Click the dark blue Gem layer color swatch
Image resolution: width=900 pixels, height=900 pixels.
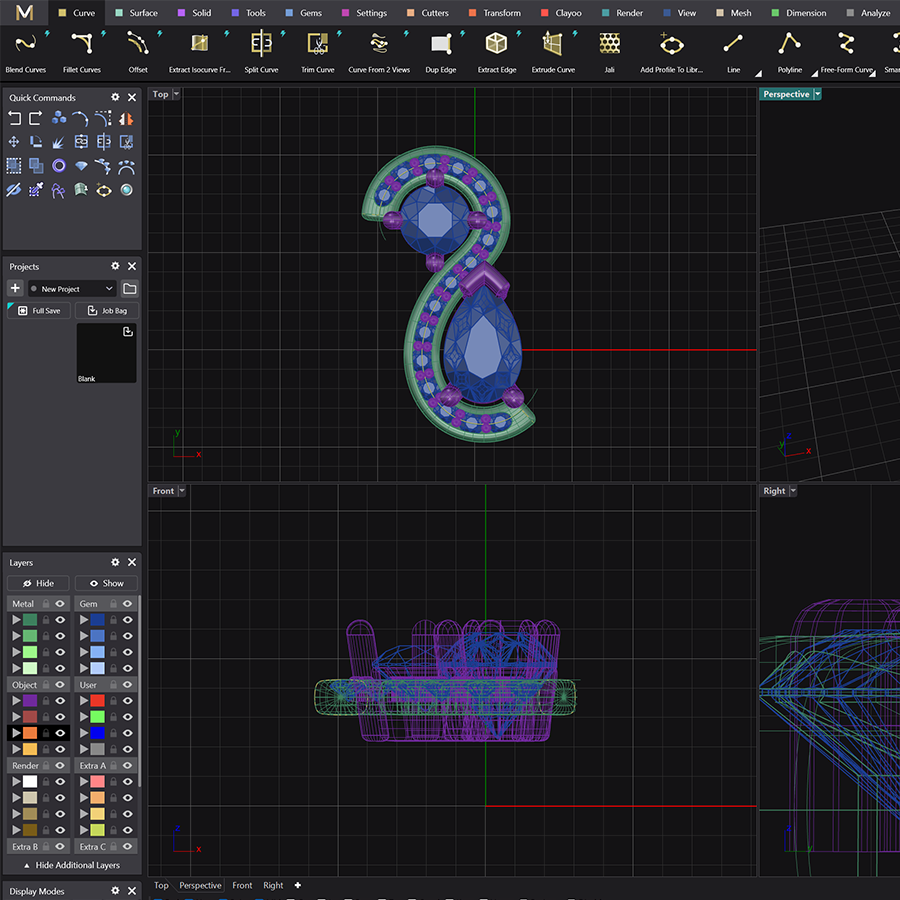click(x=97, y=620)
